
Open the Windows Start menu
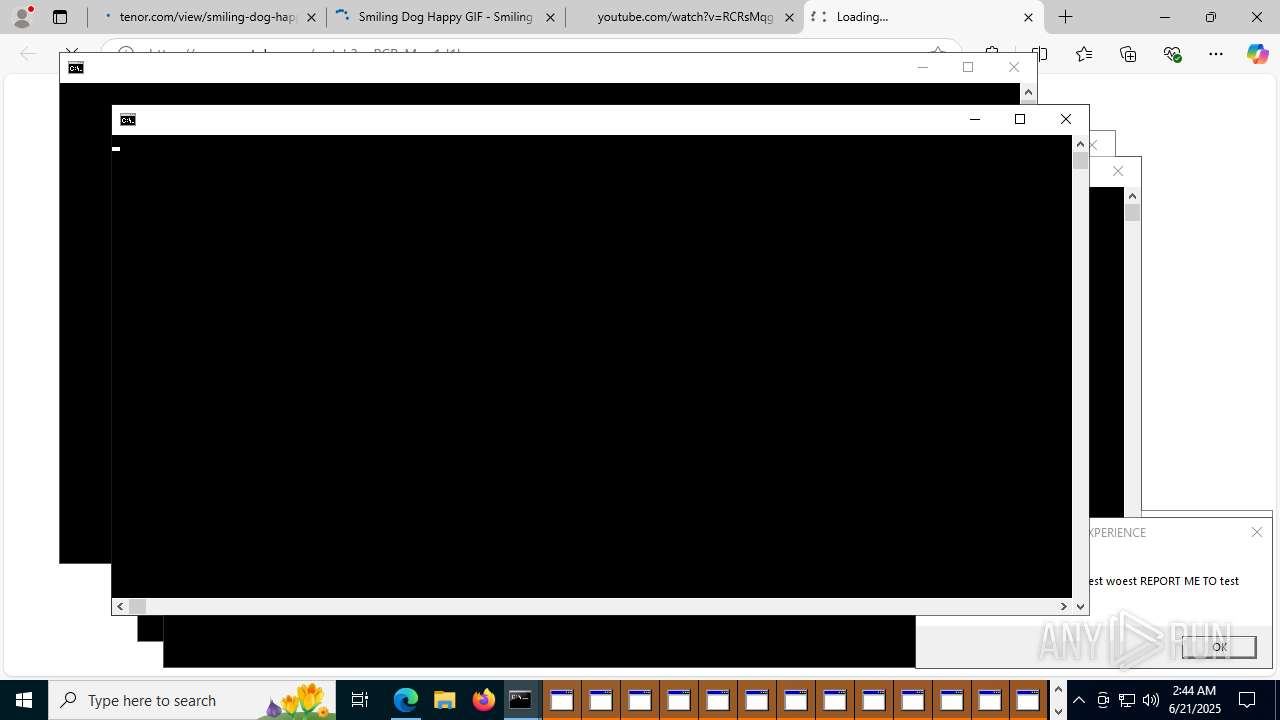24,700
